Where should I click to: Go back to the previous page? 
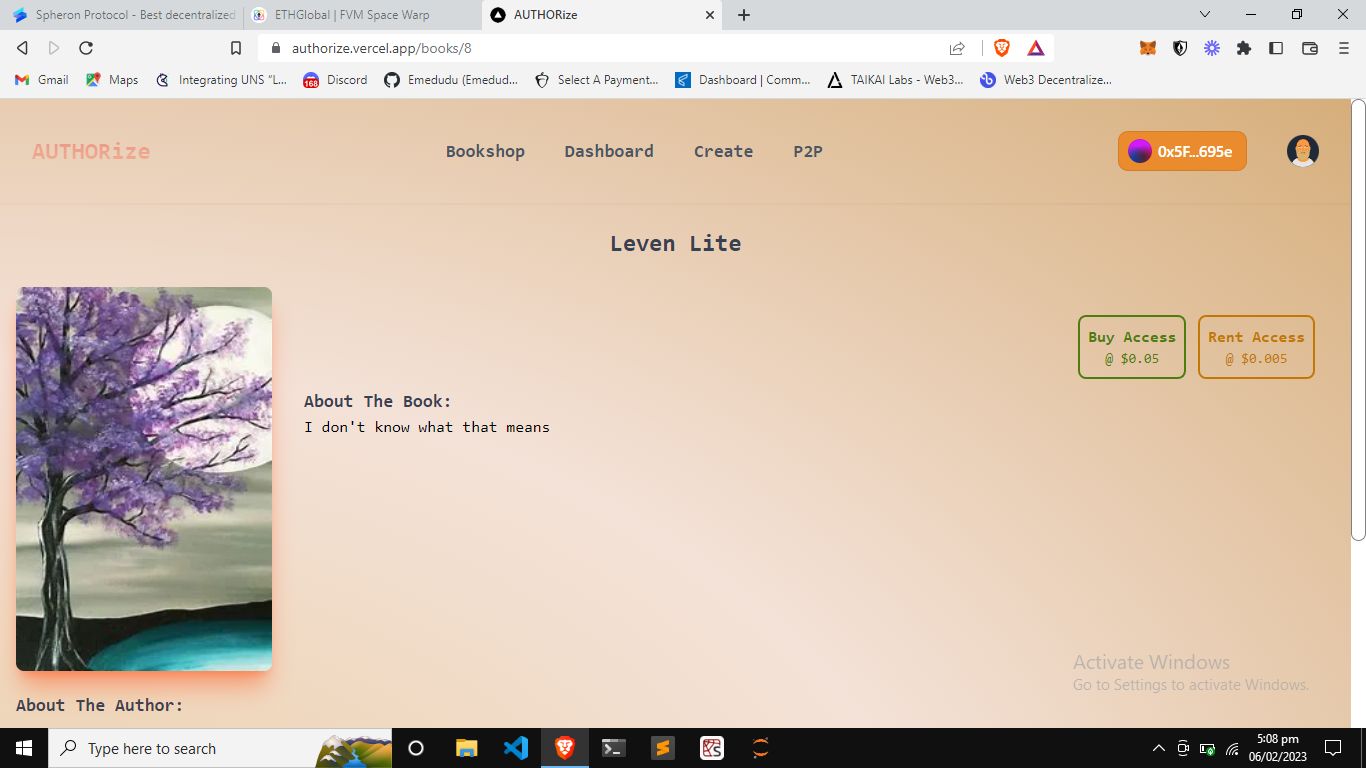coord(22,48)
